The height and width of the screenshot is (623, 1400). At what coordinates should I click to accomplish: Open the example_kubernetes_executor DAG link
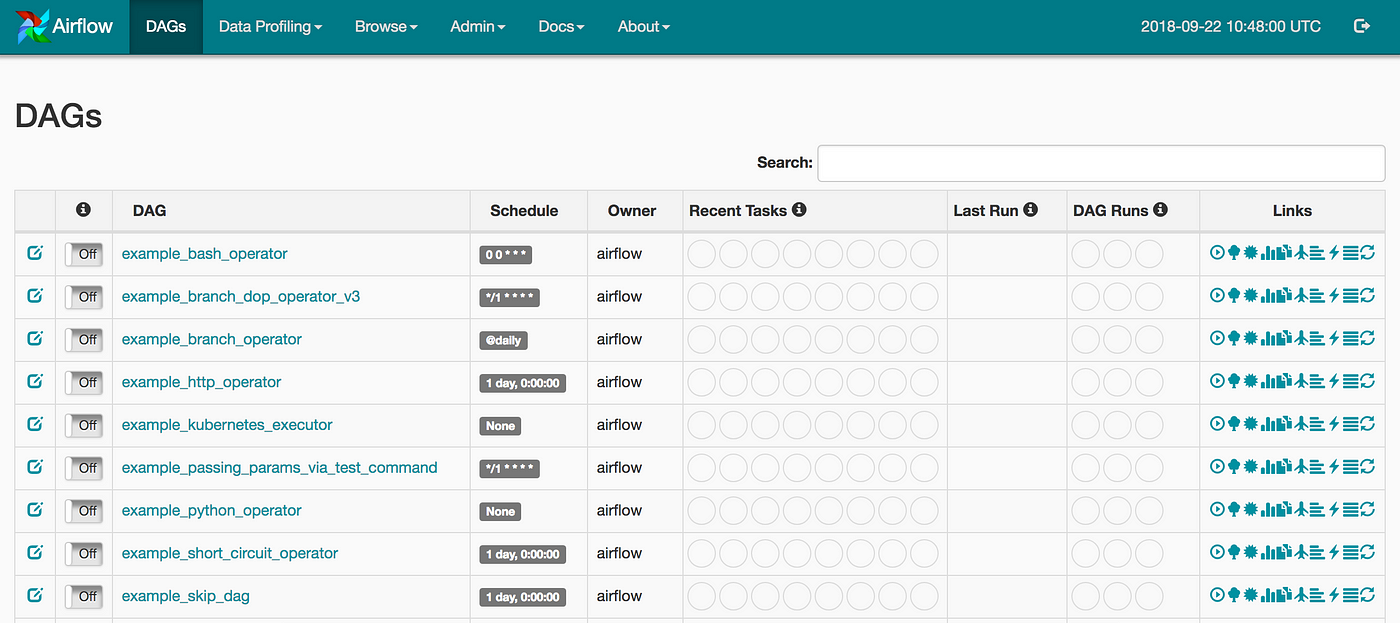click(x=227, y=425)
